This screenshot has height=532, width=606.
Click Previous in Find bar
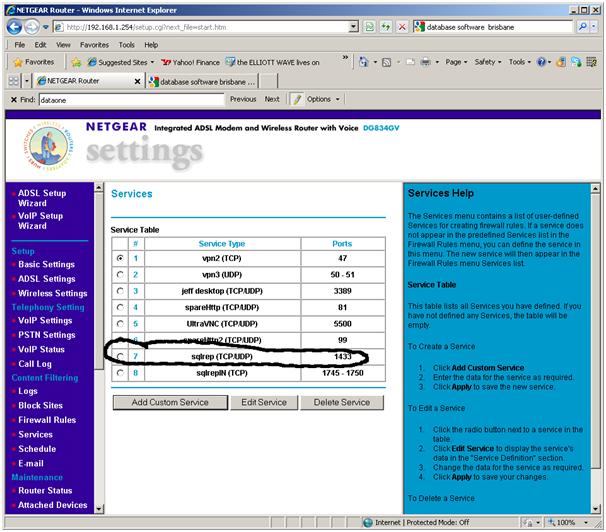coord(243,99)
